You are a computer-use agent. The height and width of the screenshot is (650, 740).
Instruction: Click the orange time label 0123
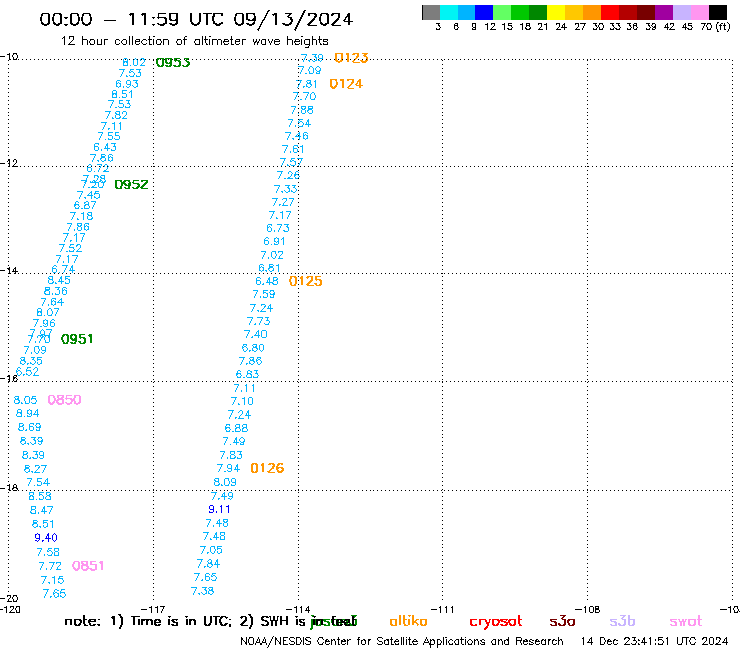[351, 58]
